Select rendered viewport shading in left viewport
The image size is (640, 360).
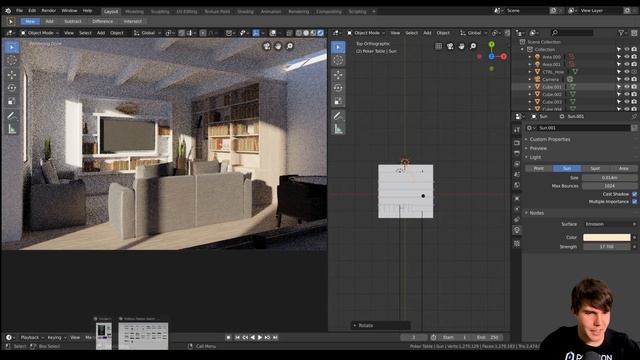click(x=320, y=33)
